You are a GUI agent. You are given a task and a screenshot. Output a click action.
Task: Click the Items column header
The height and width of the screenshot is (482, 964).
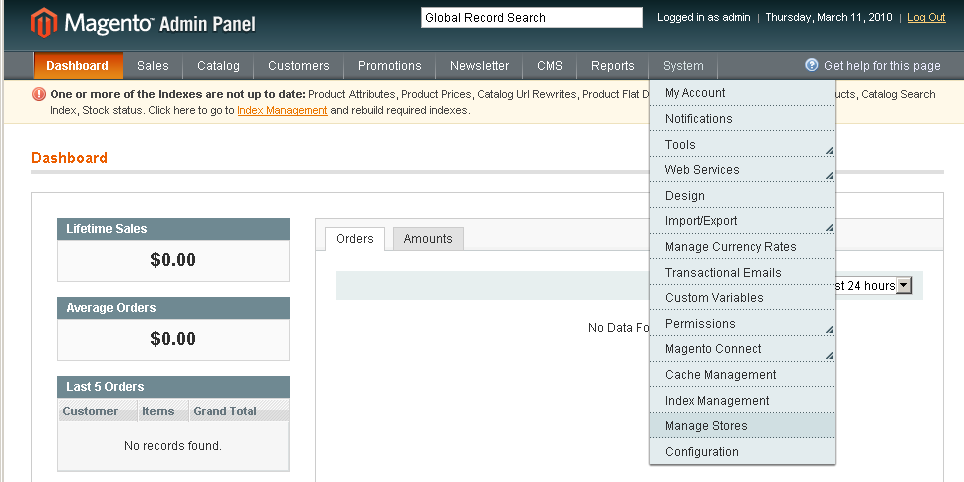tap(162, 411)
